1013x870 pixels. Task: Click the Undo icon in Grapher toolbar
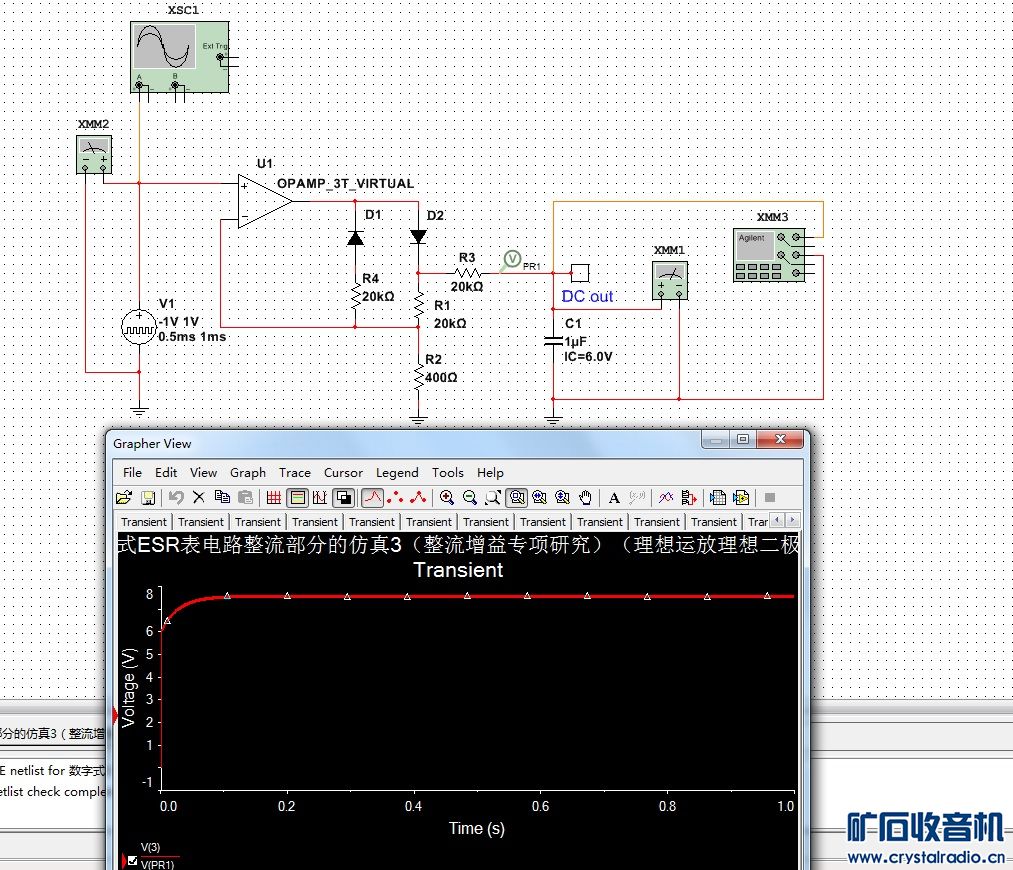click(x=176, y=497)
